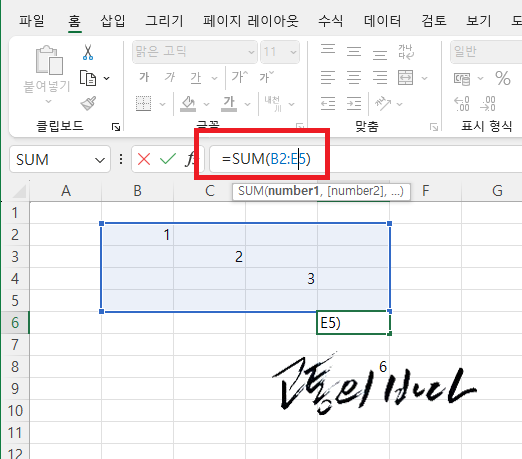Switch to the 수식 tab

330,21
